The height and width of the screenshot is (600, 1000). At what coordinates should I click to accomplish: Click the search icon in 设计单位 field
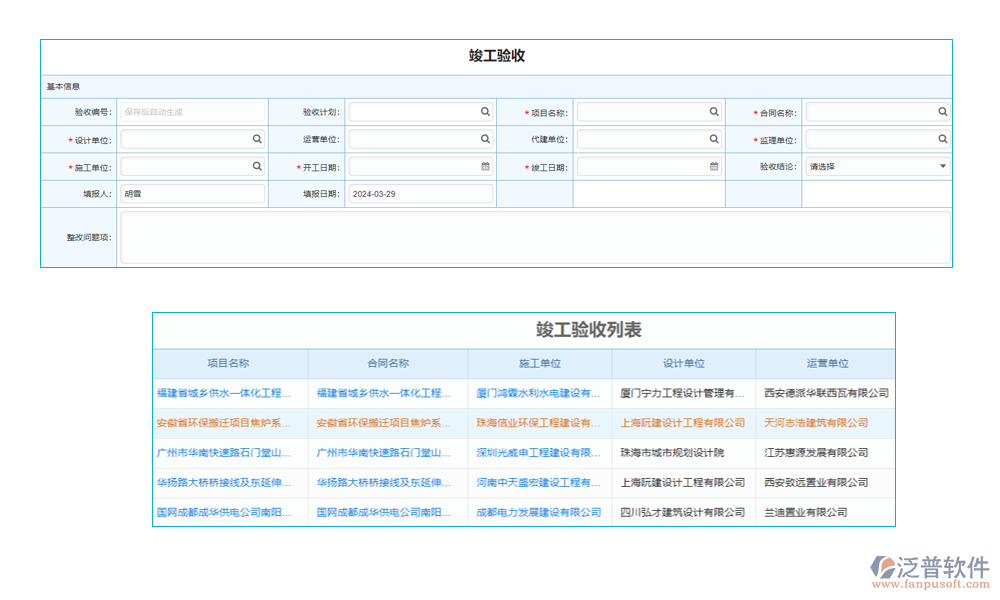[x=257, y=139]
